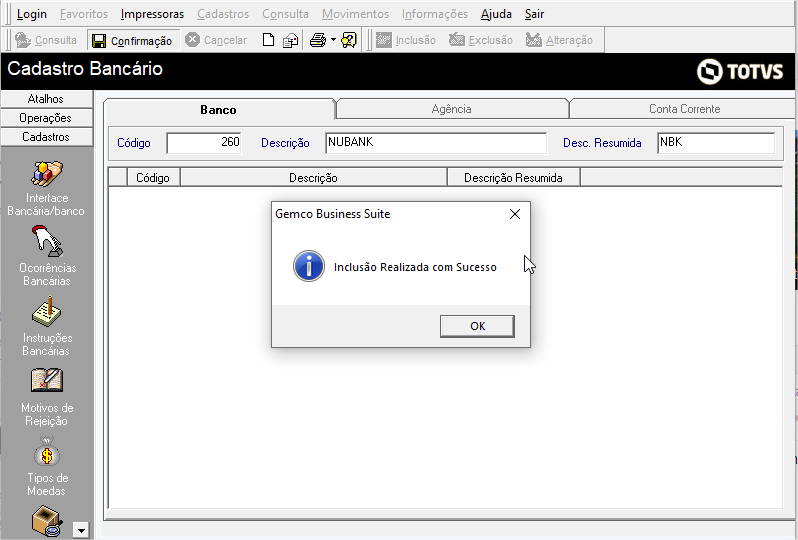Open the Login menu
Screen dimensions: 798x540
[32, 14]
